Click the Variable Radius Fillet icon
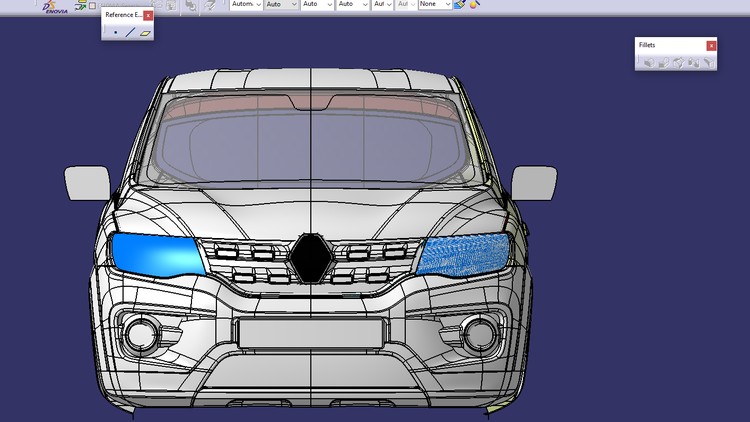The width and height of the screenshot is (750, 422). pyautogui.click(x=664, y=63)
